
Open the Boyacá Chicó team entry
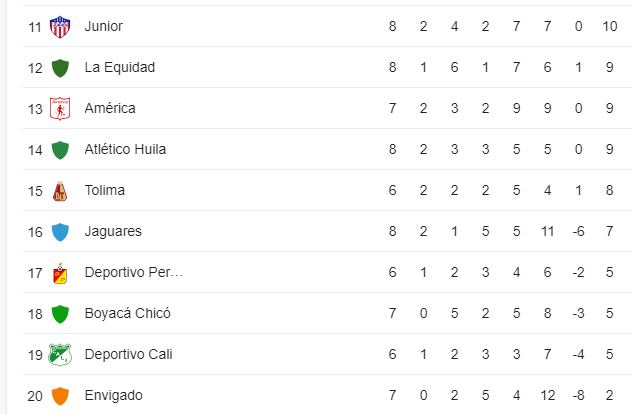[x=128, y=313]
